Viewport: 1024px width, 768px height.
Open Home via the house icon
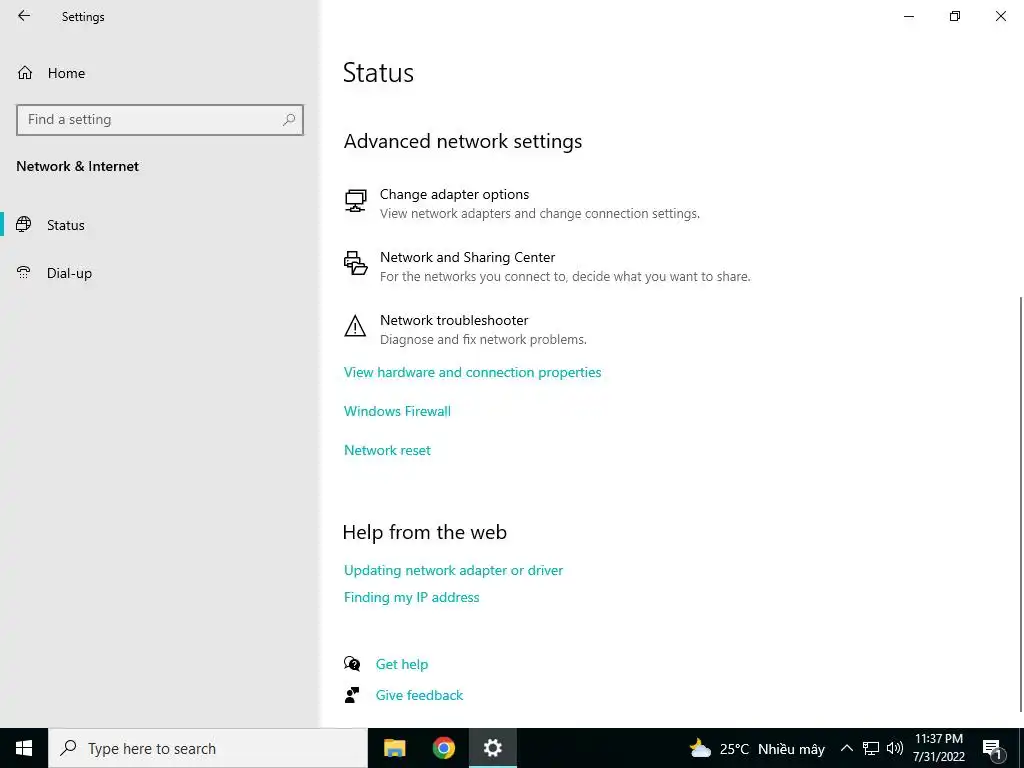(25, 72)
